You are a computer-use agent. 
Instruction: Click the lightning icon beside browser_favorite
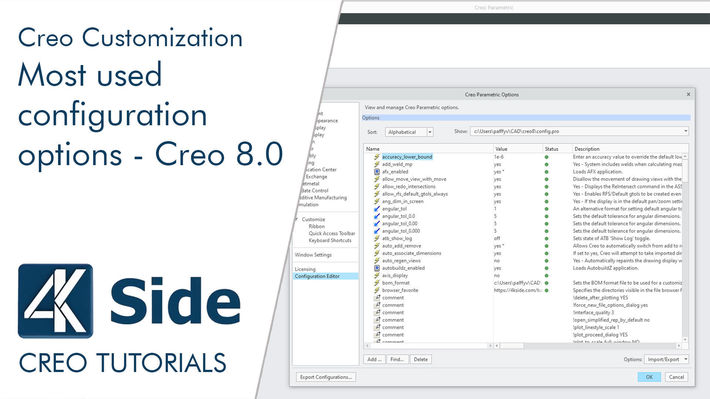(x=376, y=290)
